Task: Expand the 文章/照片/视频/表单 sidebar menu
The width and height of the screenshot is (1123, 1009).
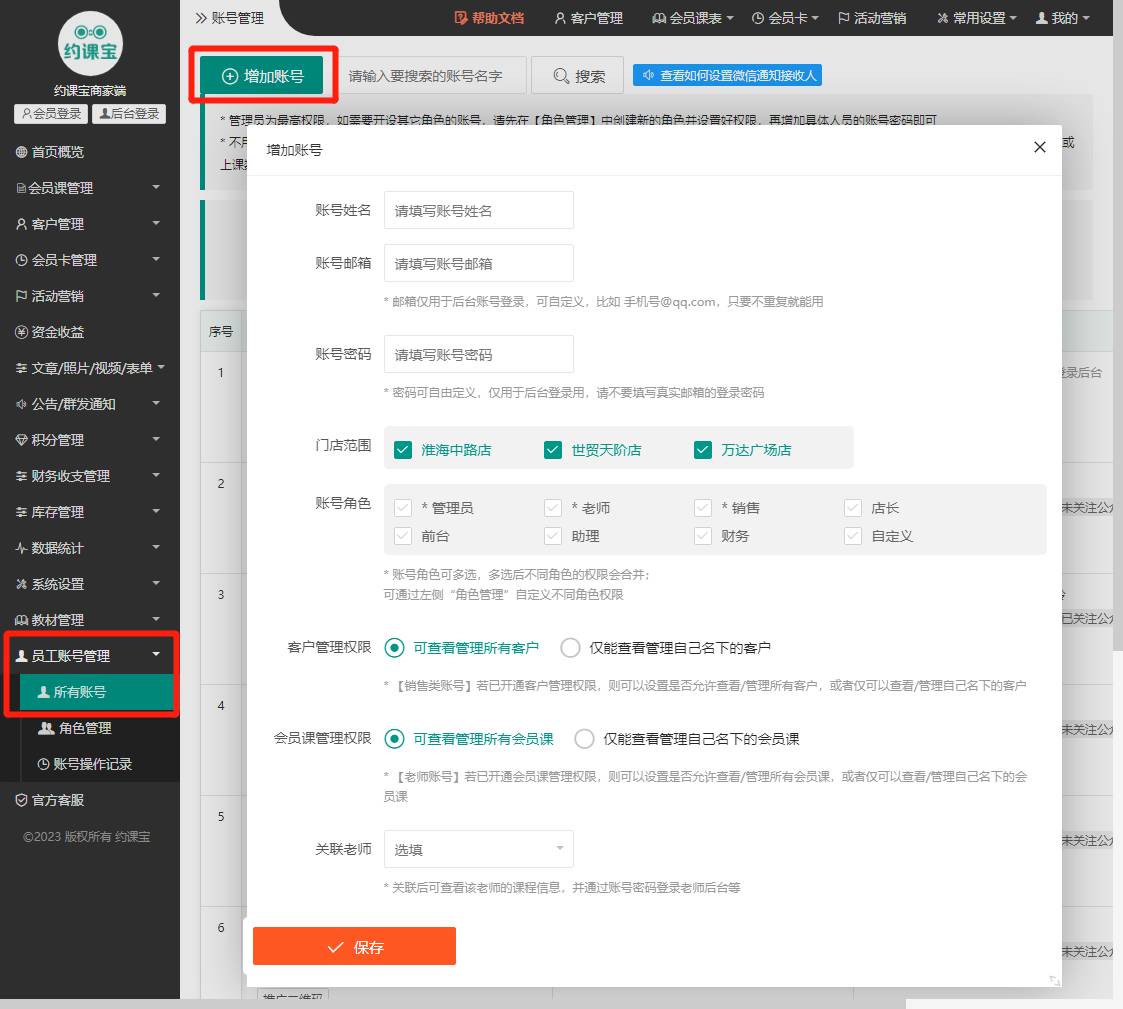Action: [161, 367]
